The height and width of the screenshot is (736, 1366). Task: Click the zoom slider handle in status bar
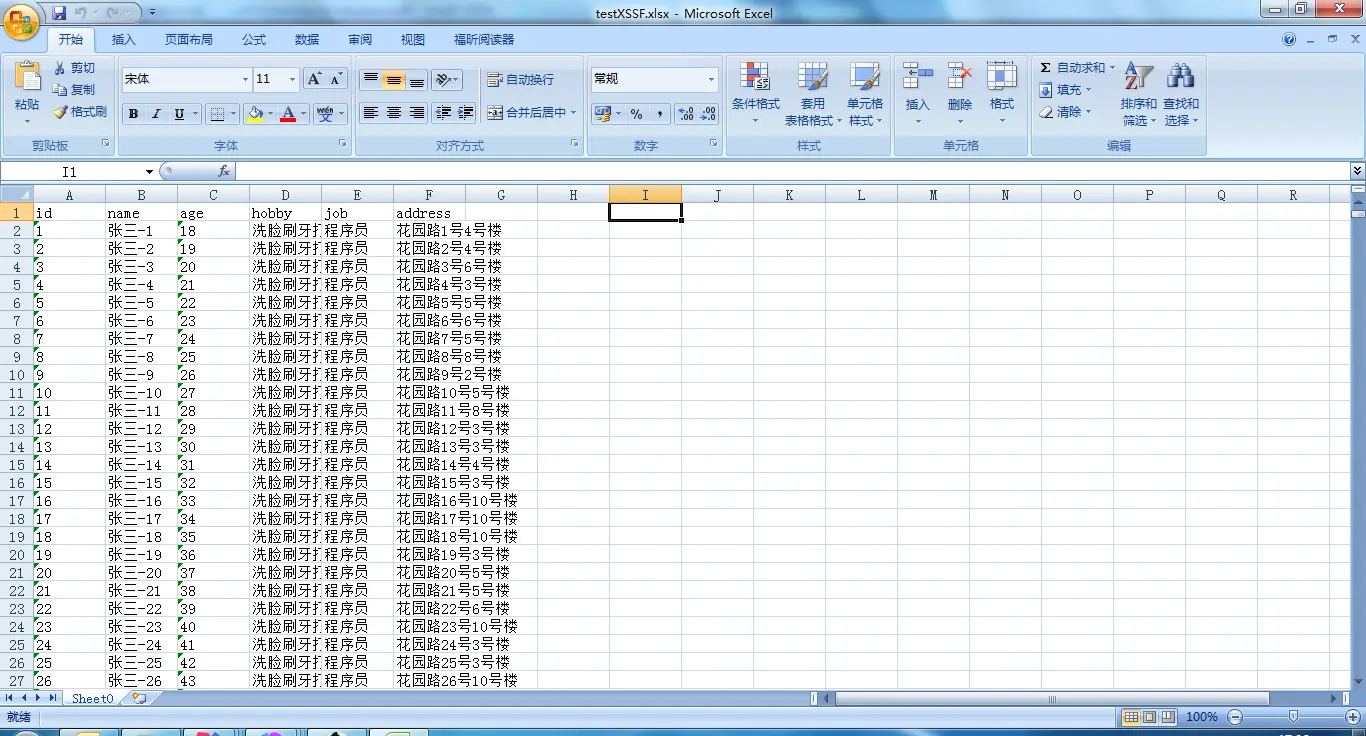1294,717
